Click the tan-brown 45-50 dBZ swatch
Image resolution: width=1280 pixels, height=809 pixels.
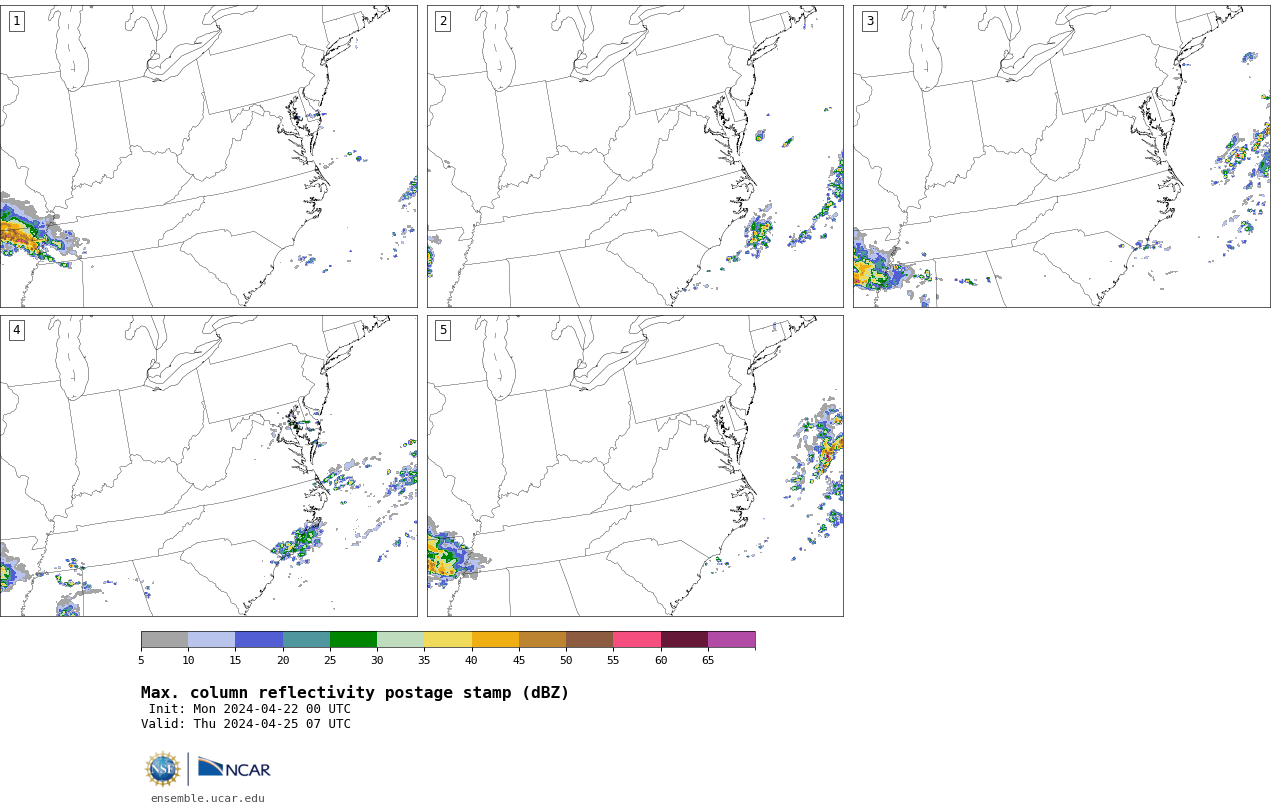point(542,640)
